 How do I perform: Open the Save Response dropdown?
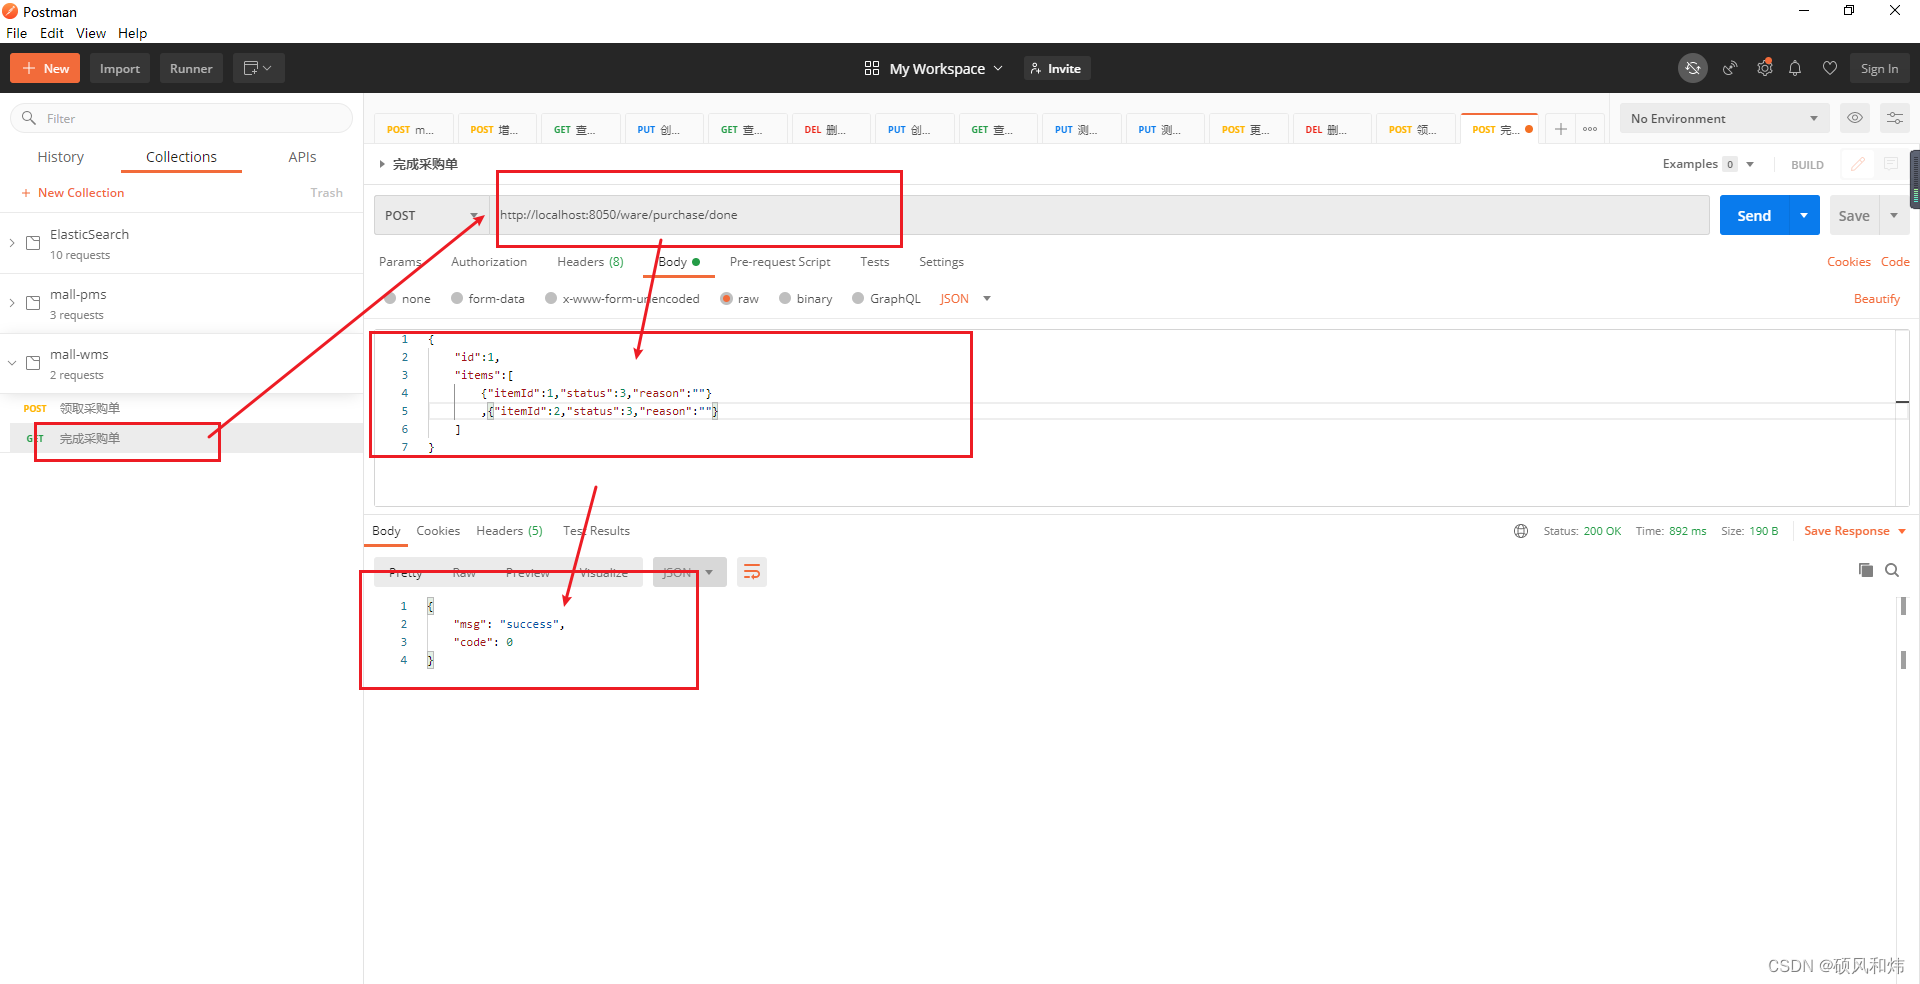[x=1855, y=531]
